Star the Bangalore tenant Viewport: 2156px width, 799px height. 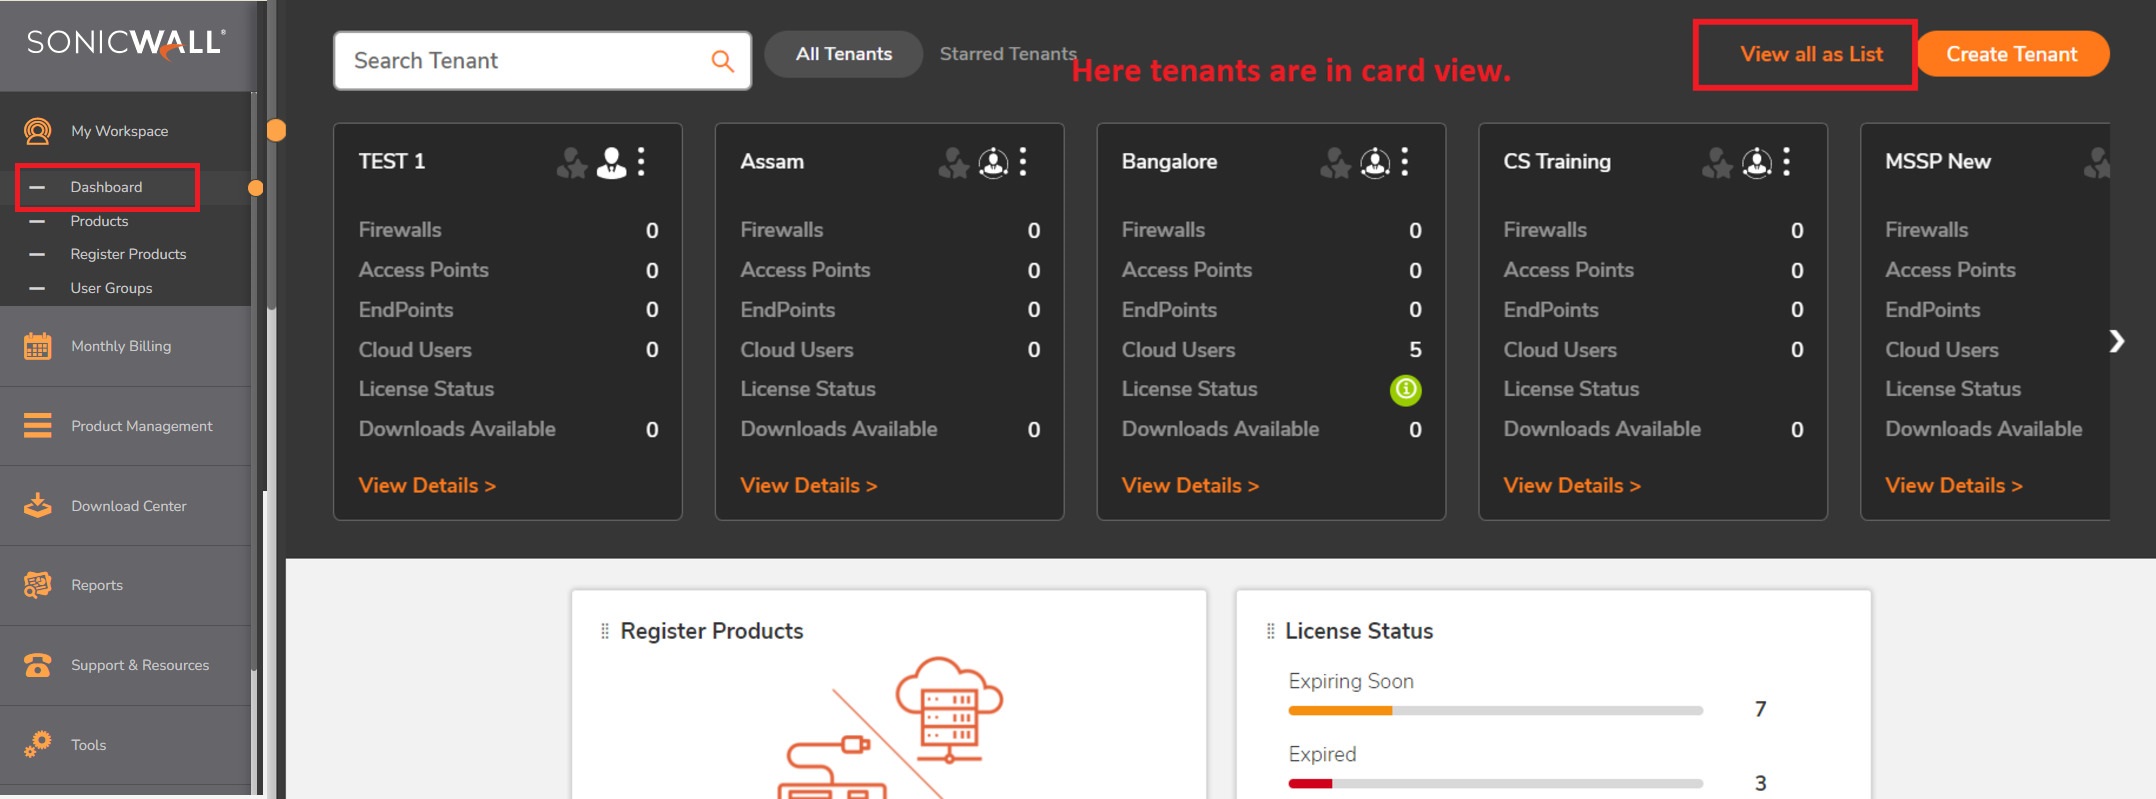[1335, 162]
